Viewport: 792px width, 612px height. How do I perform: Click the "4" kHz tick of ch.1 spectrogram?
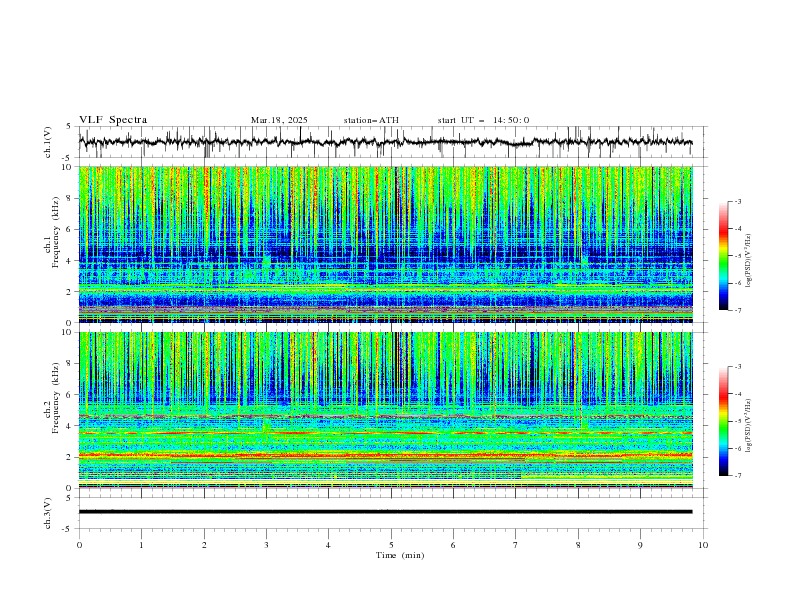[71, 261]
